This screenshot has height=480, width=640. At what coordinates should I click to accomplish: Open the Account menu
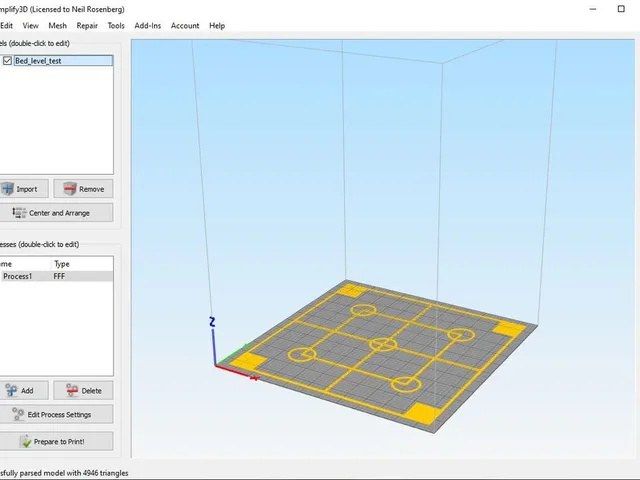(x=185, y=26)
